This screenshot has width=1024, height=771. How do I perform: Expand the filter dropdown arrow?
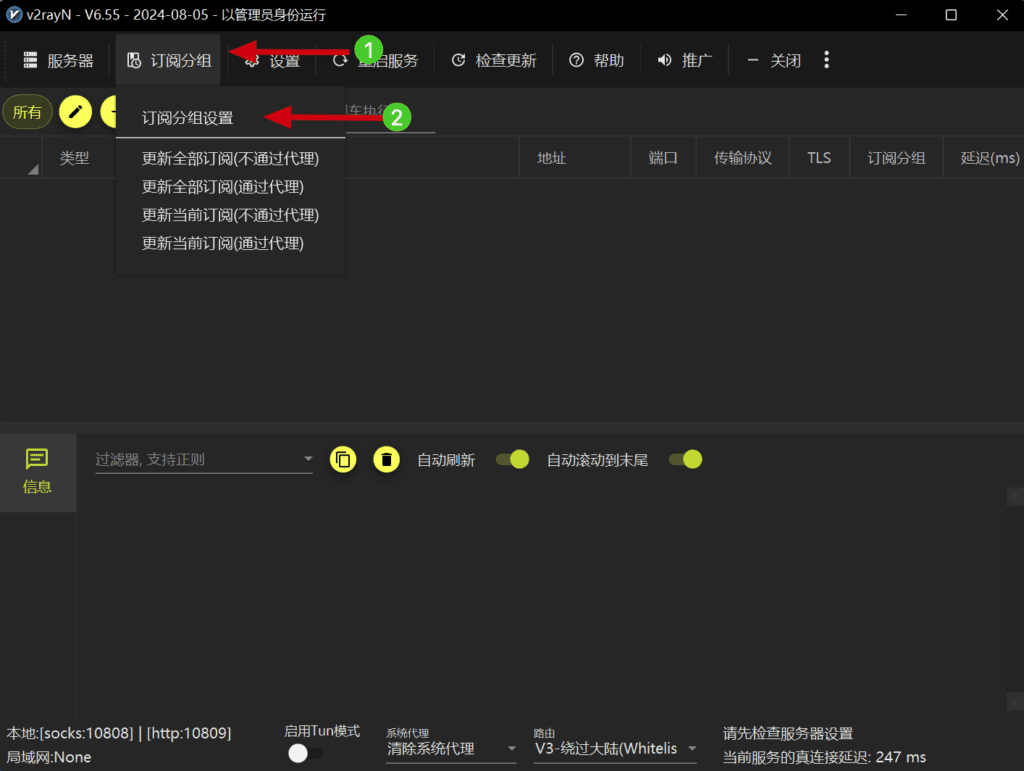tap(308, 459)
